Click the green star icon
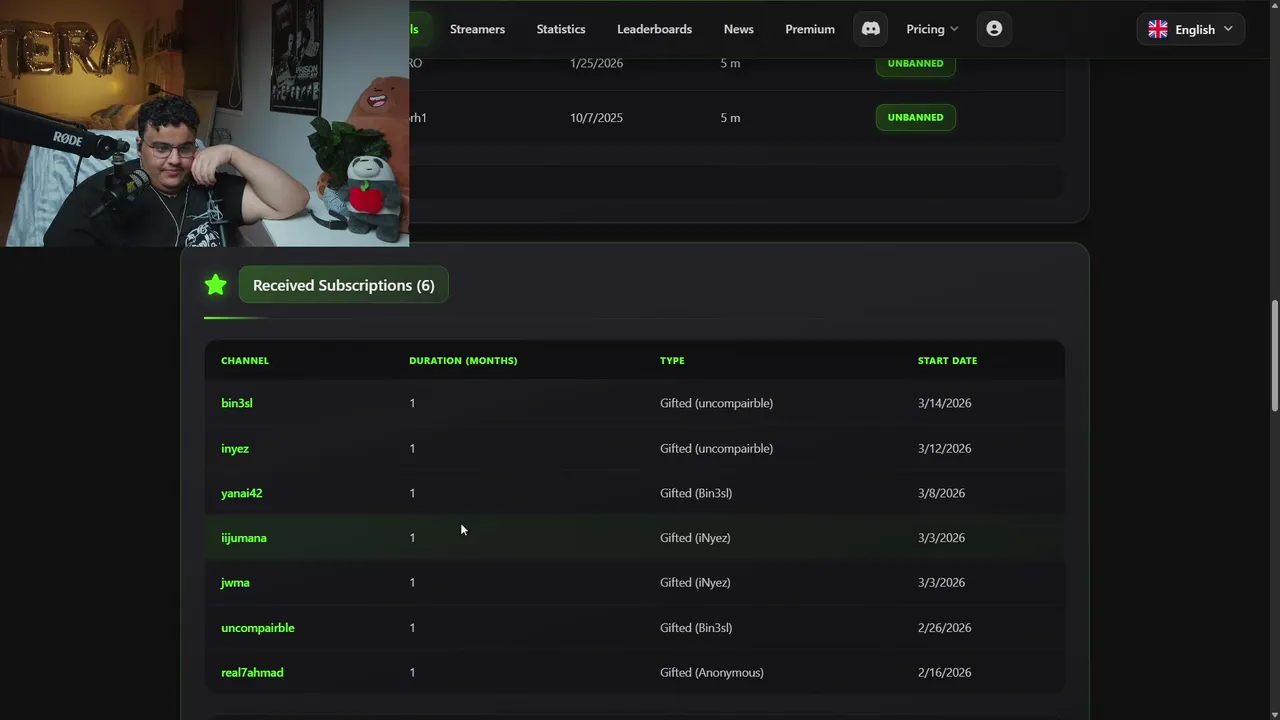This screenshot has height=720, width=1280. [215, 285]
